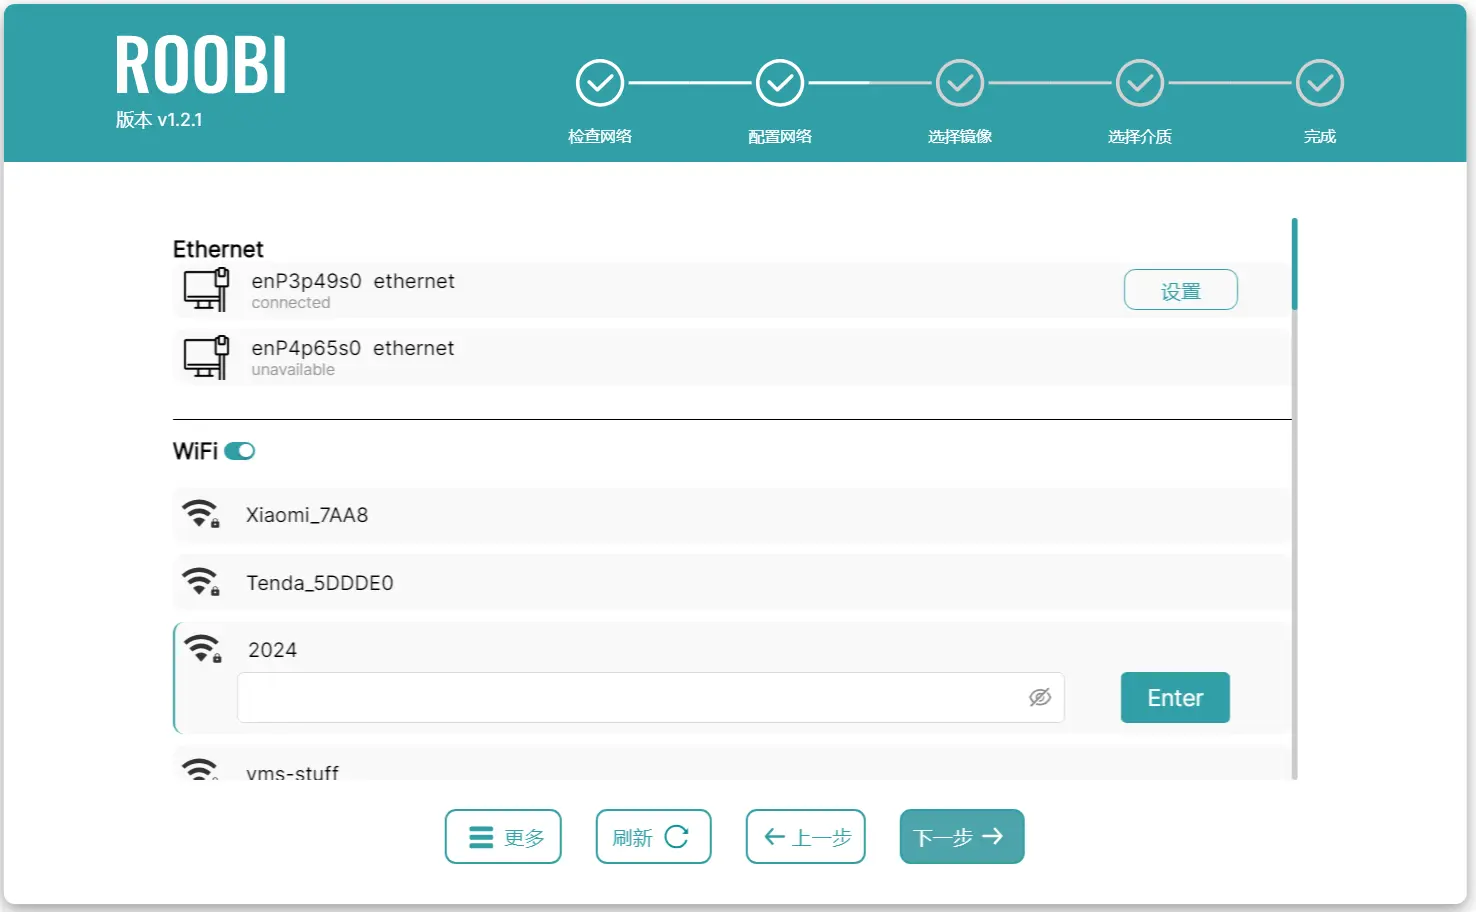This screenshot has width=1476, height=912.
Task: Select the enP3p49s0 ethernet name
Action: coord(353,281)
